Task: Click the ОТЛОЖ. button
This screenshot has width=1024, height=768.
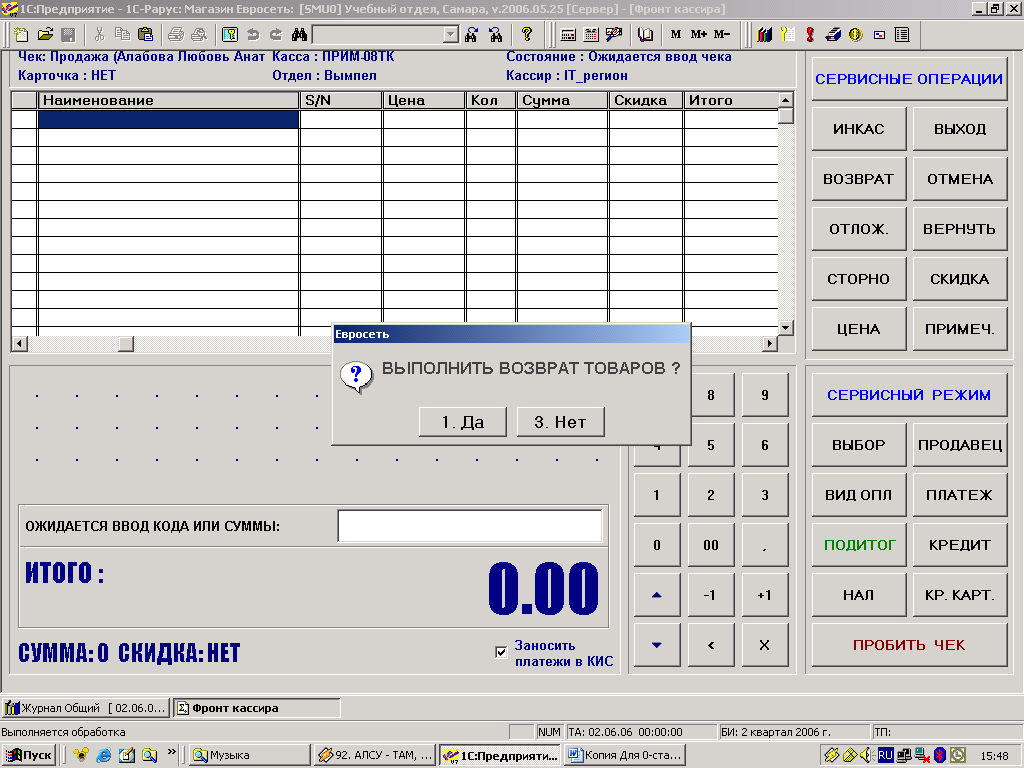Action: [859, 229]
